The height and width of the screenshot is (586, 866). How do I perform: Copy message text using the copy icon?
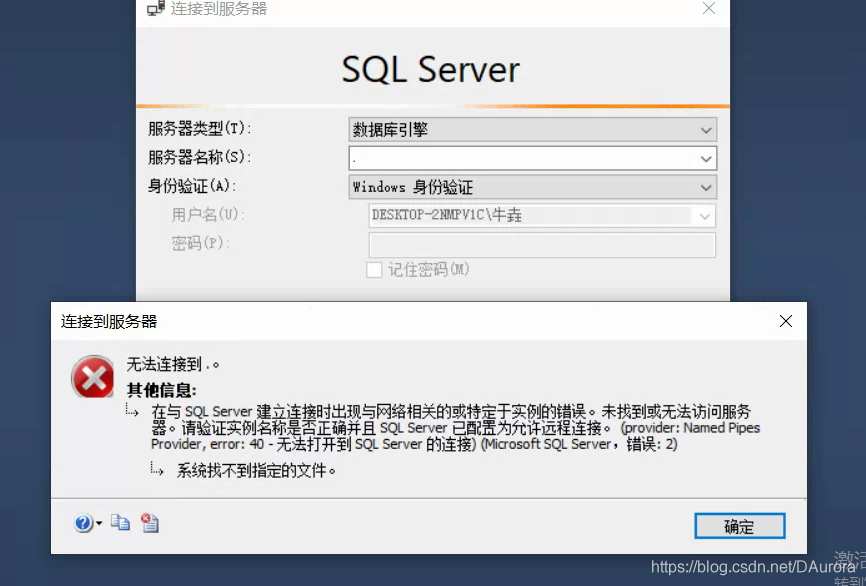pyautogui.click(x=120, y=522)
